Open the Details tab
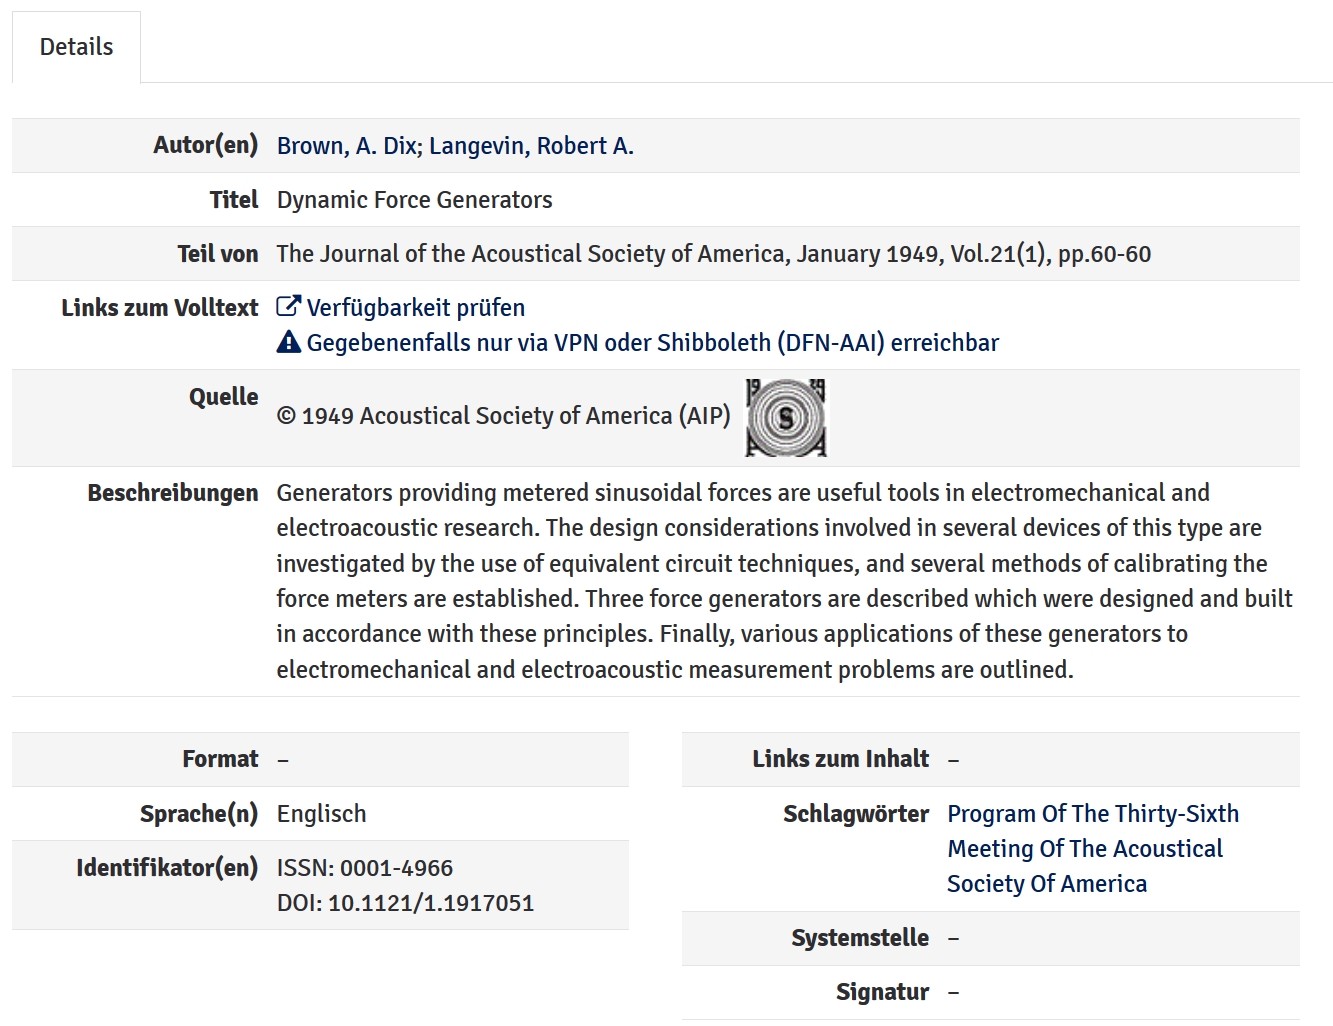This screenshot has height=1026, width=1333. point(76,47)
